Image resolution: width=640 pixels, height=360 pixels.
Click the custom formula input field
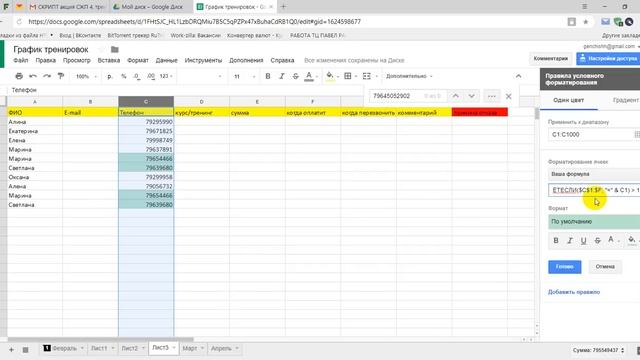pos(594,190)
